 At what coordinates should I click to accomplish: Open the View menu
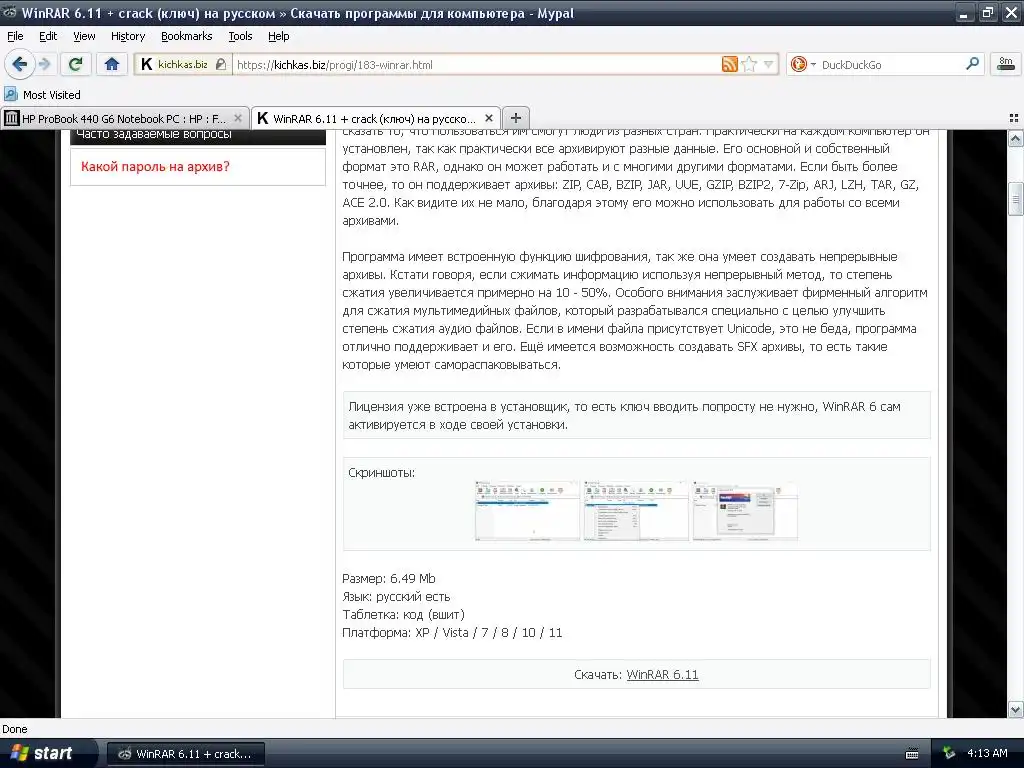point(84,36)
